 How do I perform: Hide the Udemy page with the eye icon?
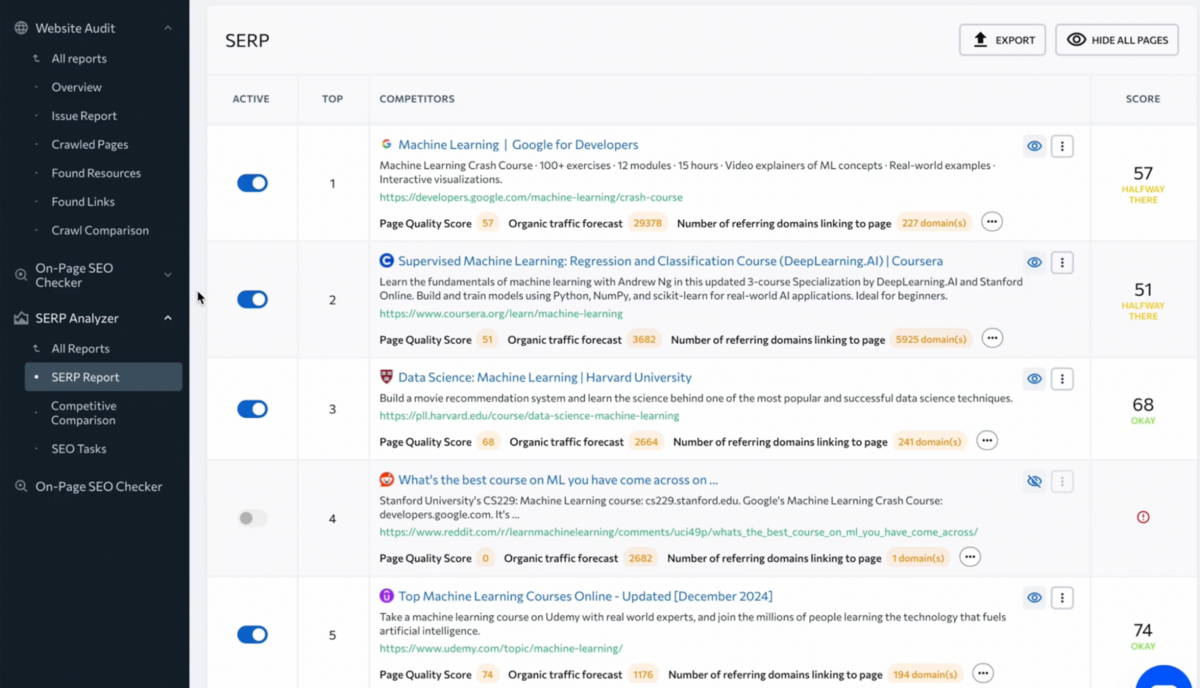pyautogui.click(x=1034, y=598)
